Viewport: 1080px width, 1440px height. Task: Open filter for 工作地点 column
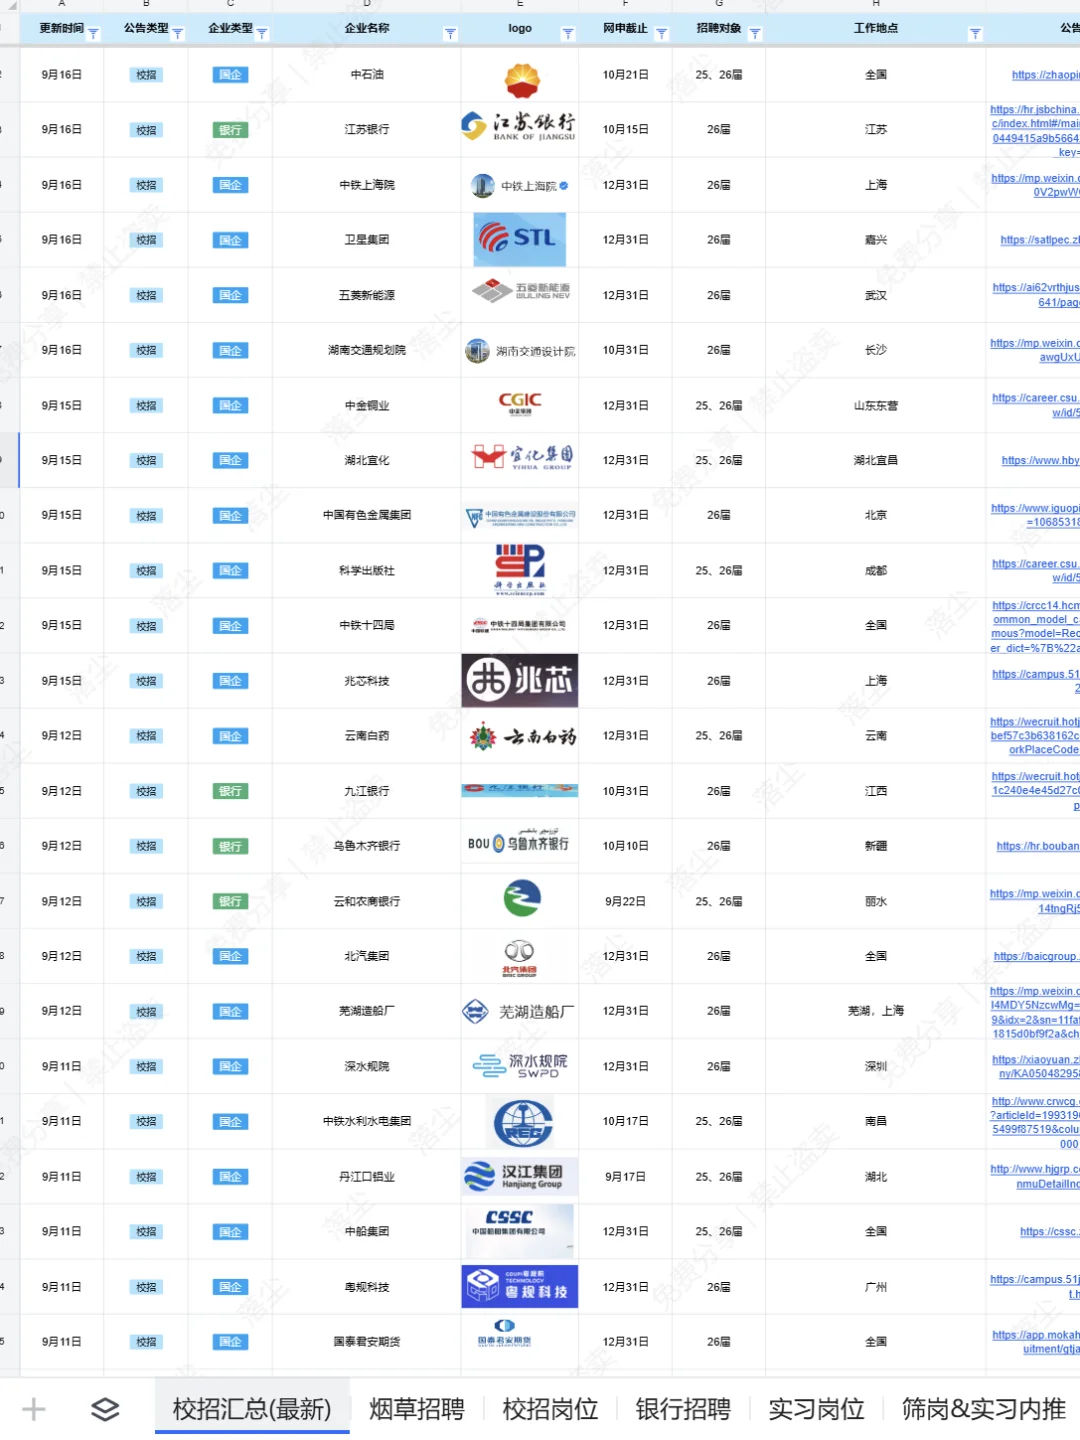[975, 34]
